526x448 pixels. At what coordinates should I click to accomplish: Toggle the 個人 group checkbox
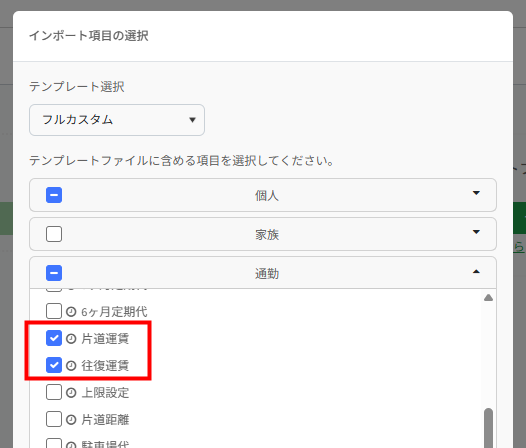pos(54,195)
